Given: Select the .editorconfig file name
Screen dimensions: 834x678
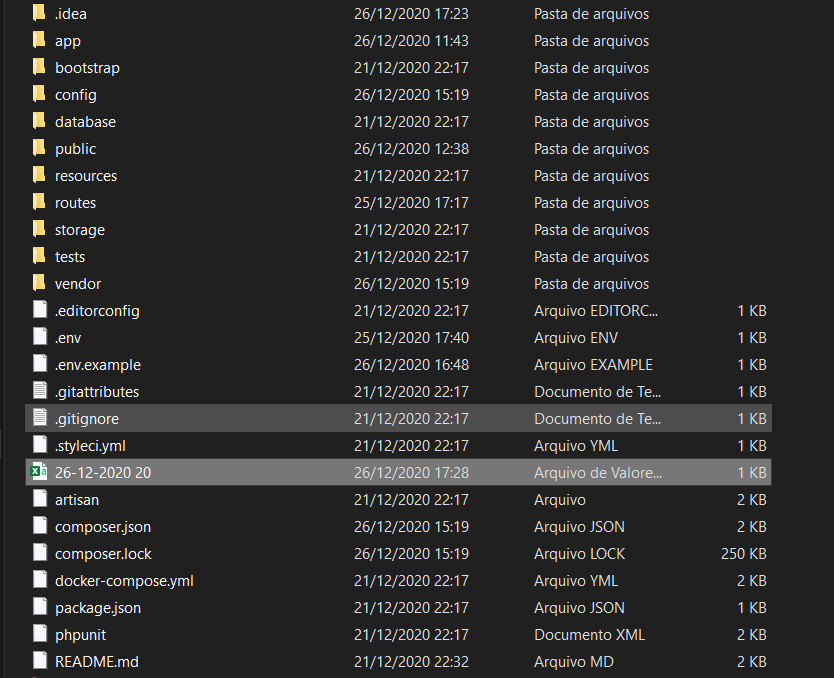Looking at the screenshot, I should 97,311.
